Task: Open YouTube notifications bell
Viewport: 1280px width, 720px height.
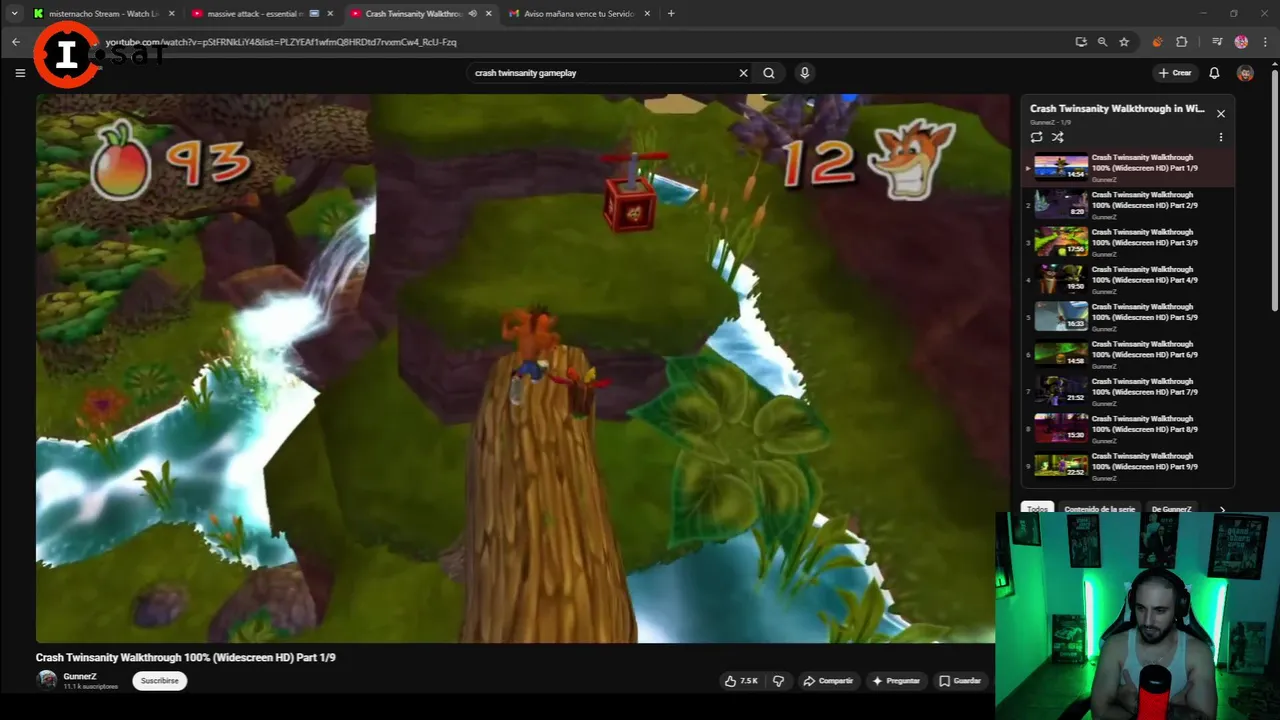Action: tap(1214, 73)
